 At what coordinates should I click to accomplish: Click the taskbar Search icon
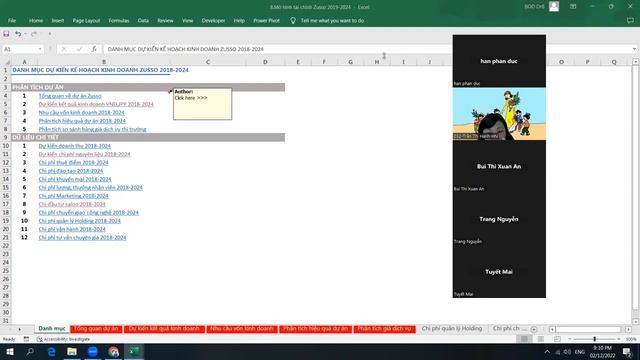tap(30, 351)
